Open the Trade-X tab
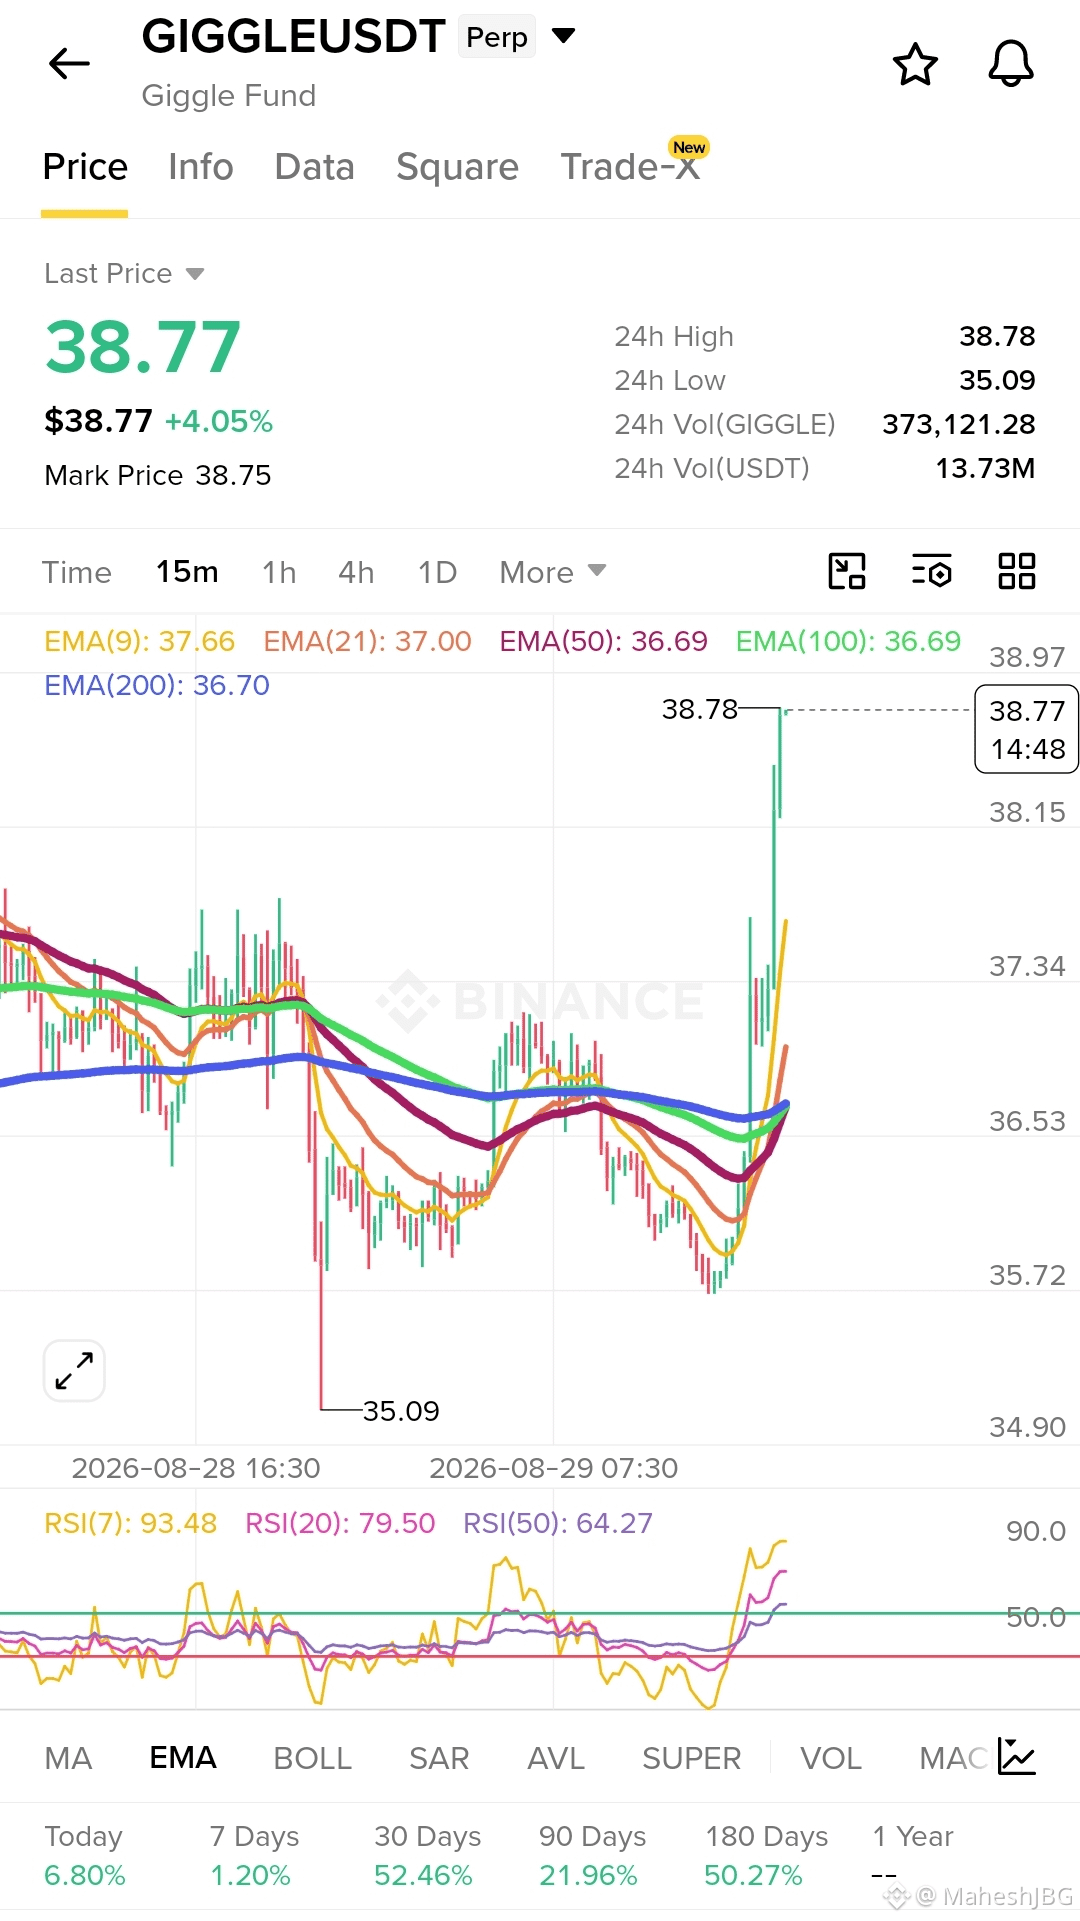Viewport: 1080px width, 1921px height. tap(630, 167)
